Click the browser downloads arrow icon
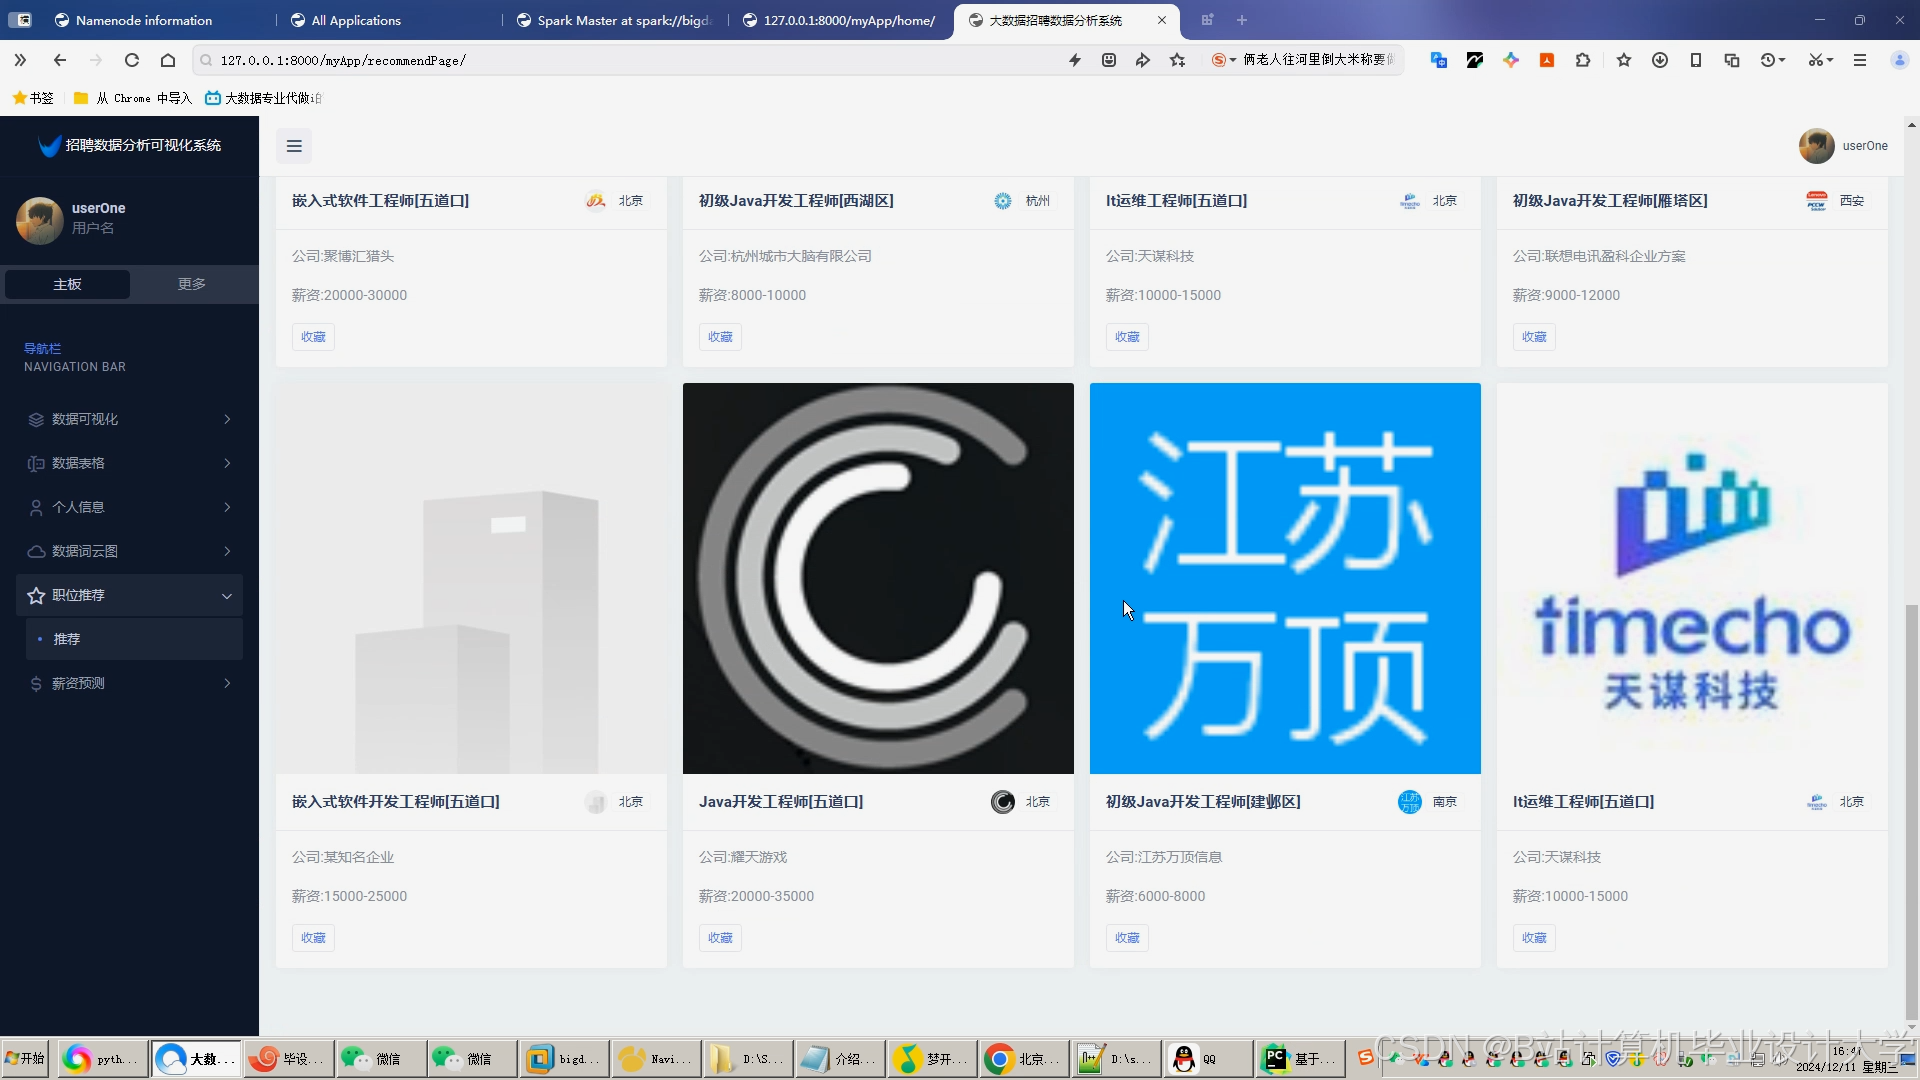Image resolution: width=1920 pixels, height=1080 pixels. [x=1660, y=60]
